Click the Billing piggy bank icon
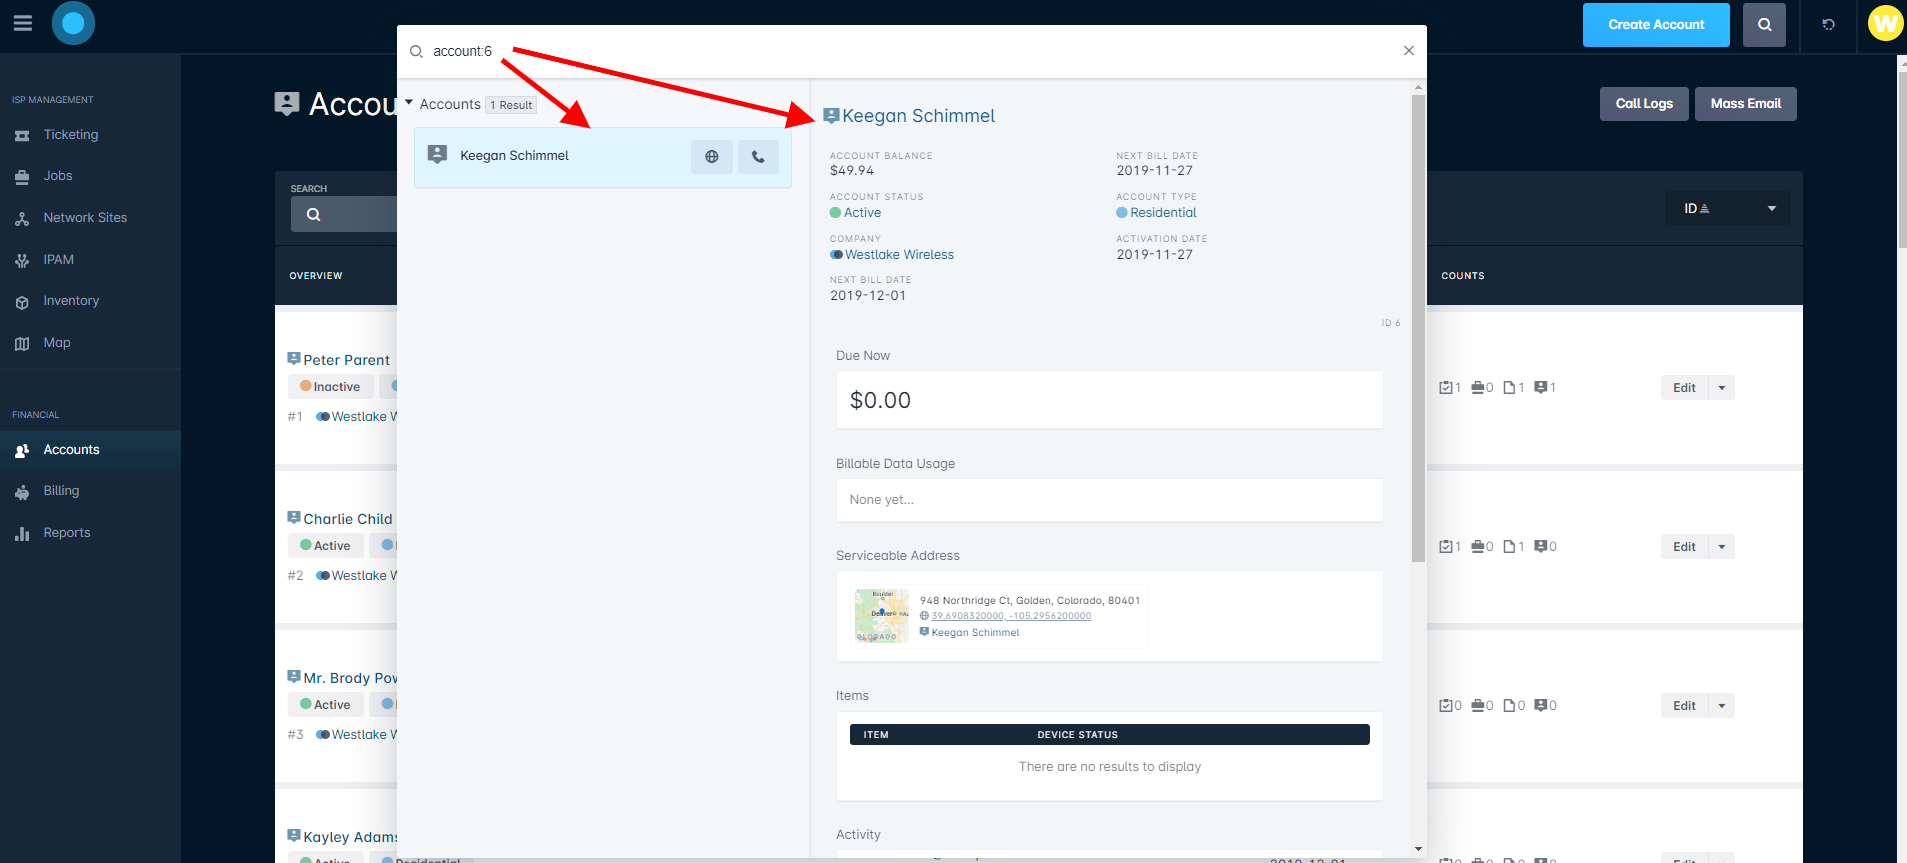Viewport: 1907px width, 863px height. [x=22, y=492]
